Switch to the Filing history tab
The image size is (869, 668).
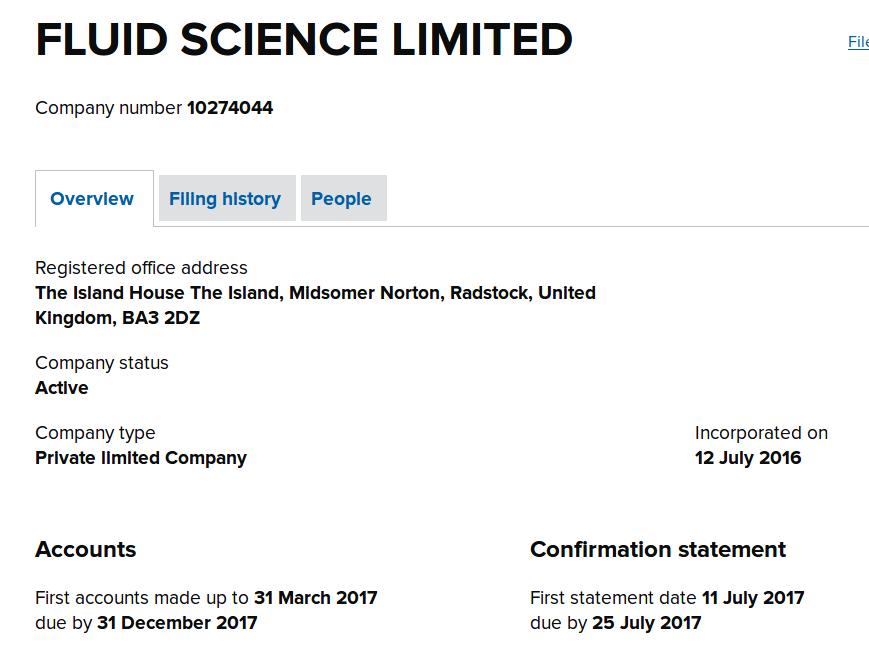(225, 198)
